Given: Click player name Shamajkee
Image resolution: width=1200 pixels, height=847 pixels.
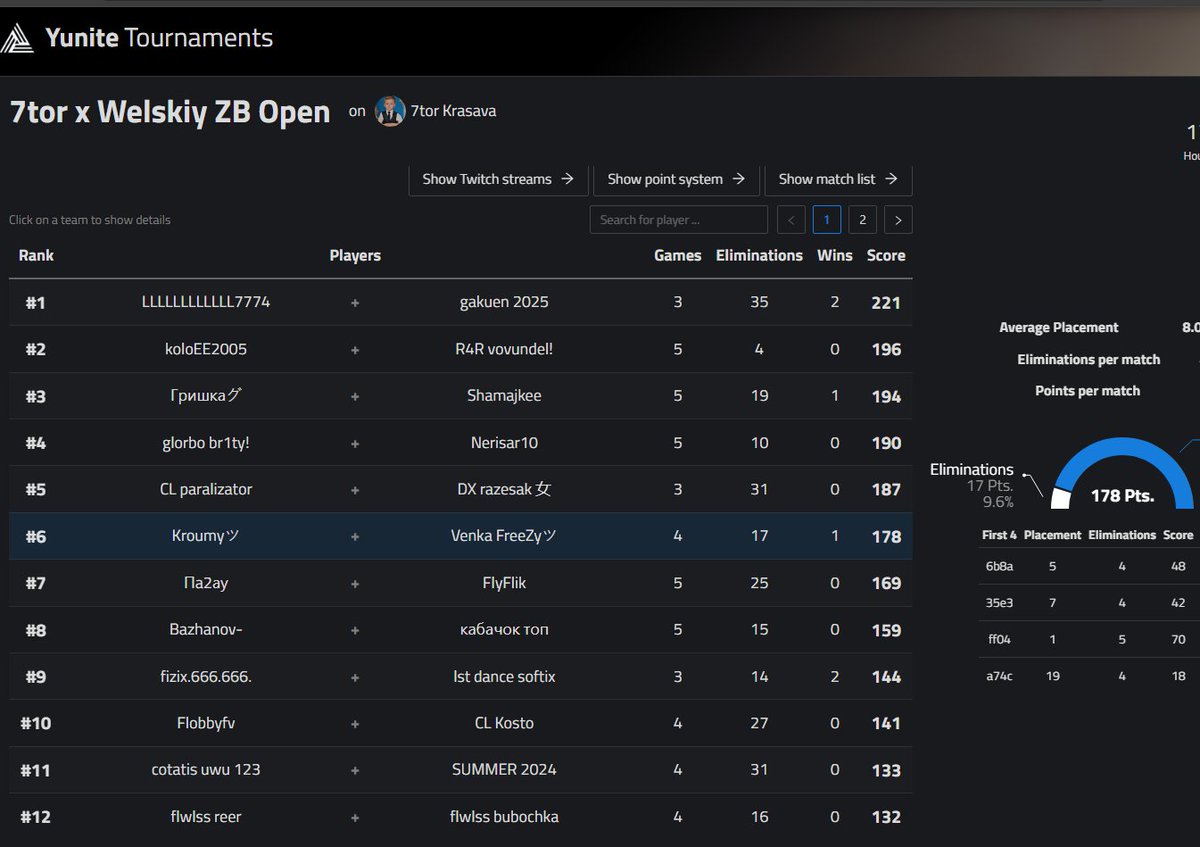Looking at the screenshot, I should click(x=504, y=396).
